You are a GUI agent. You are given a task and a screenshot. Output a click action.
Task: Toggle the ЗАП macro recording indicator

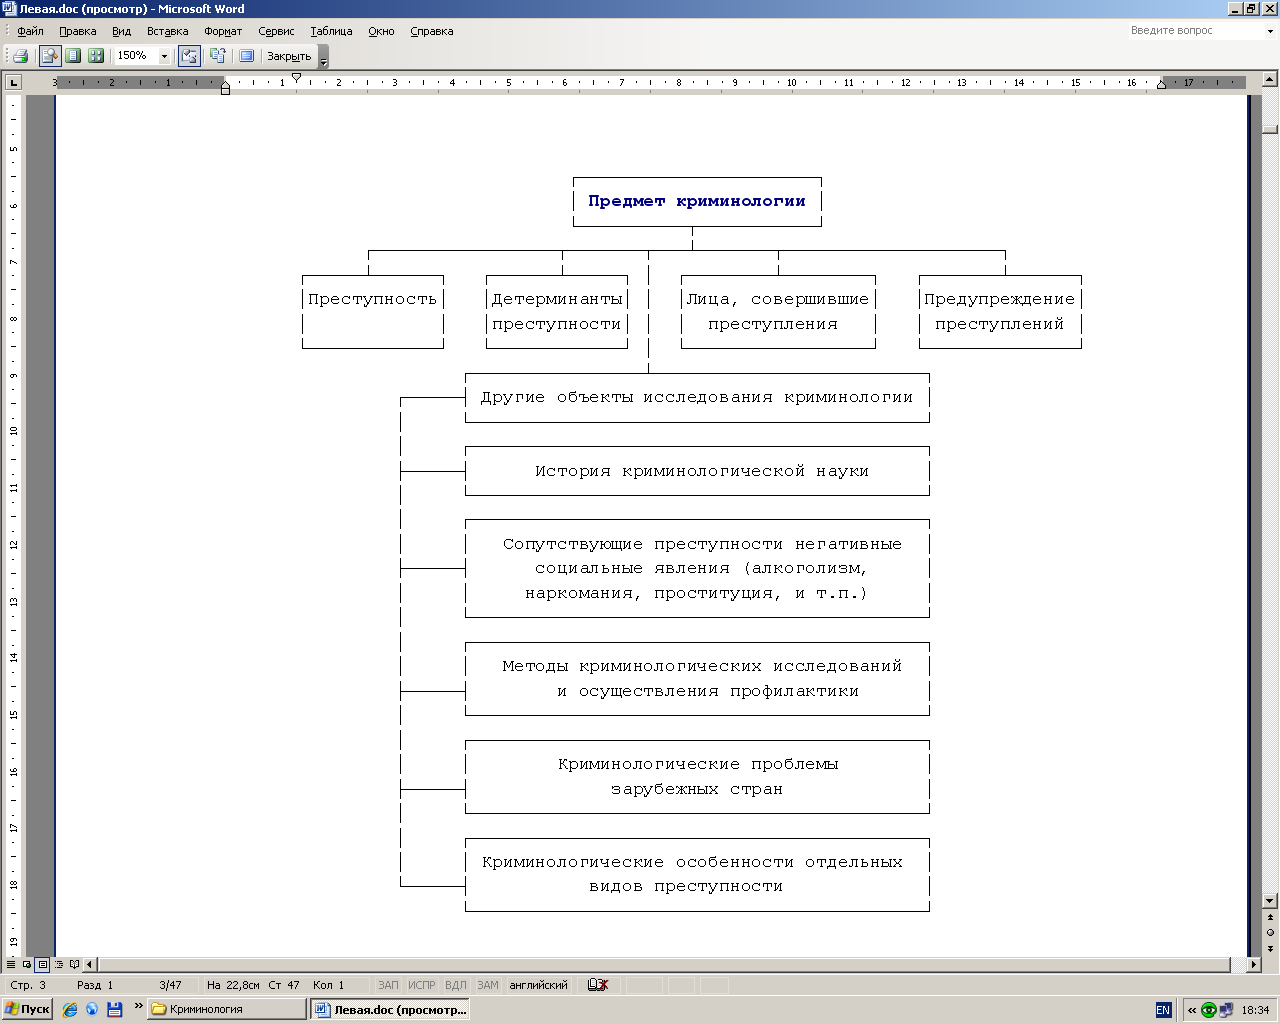click(388, 985)
